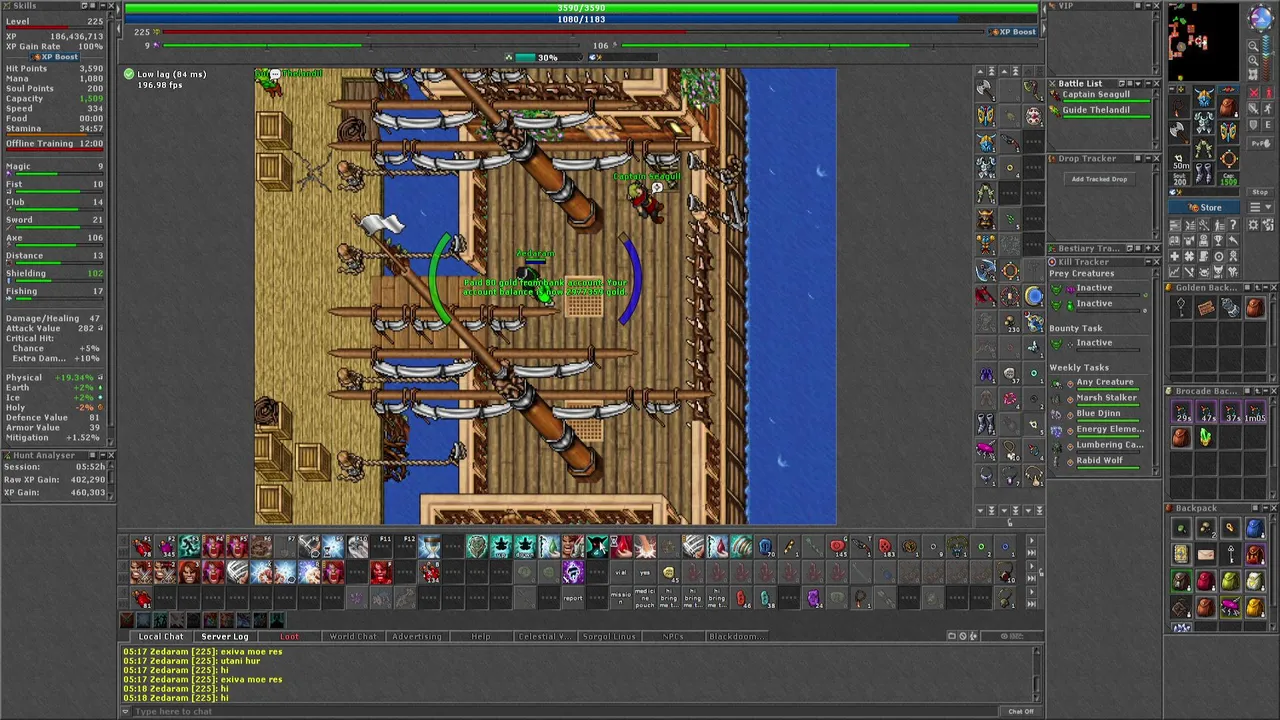Click the question mark help icon
The height and width of the screenshot is (720, 1280).
click(1233, 224)
